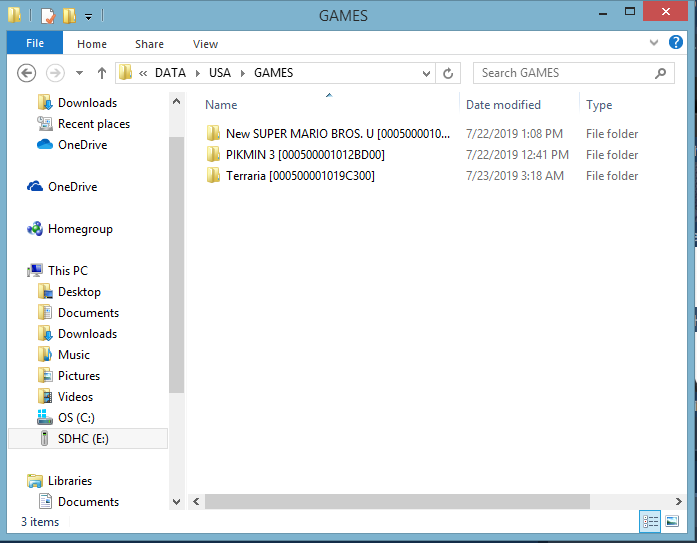Switch to Large icons view icon
The height and width of the screenshot is (543, 697).
[x=672, y=521]
